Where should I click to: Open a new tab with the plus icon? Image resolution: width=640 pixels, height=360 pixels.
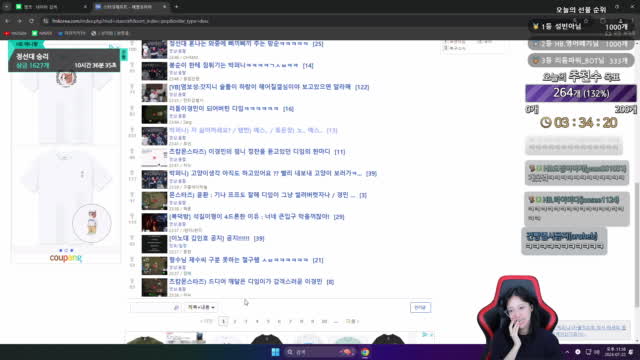[176, 7]
